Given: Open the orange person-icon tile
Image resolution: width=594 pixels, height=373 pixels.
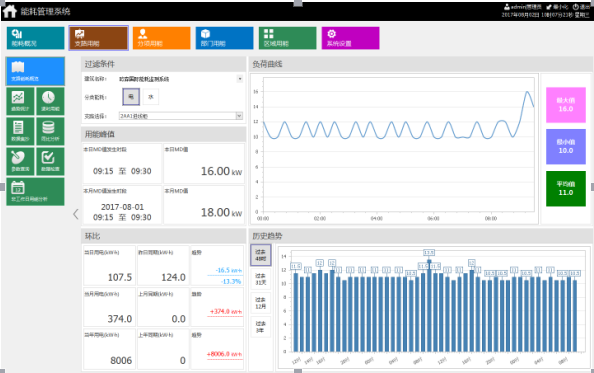Looking at the screenshot, I should 161,38.
